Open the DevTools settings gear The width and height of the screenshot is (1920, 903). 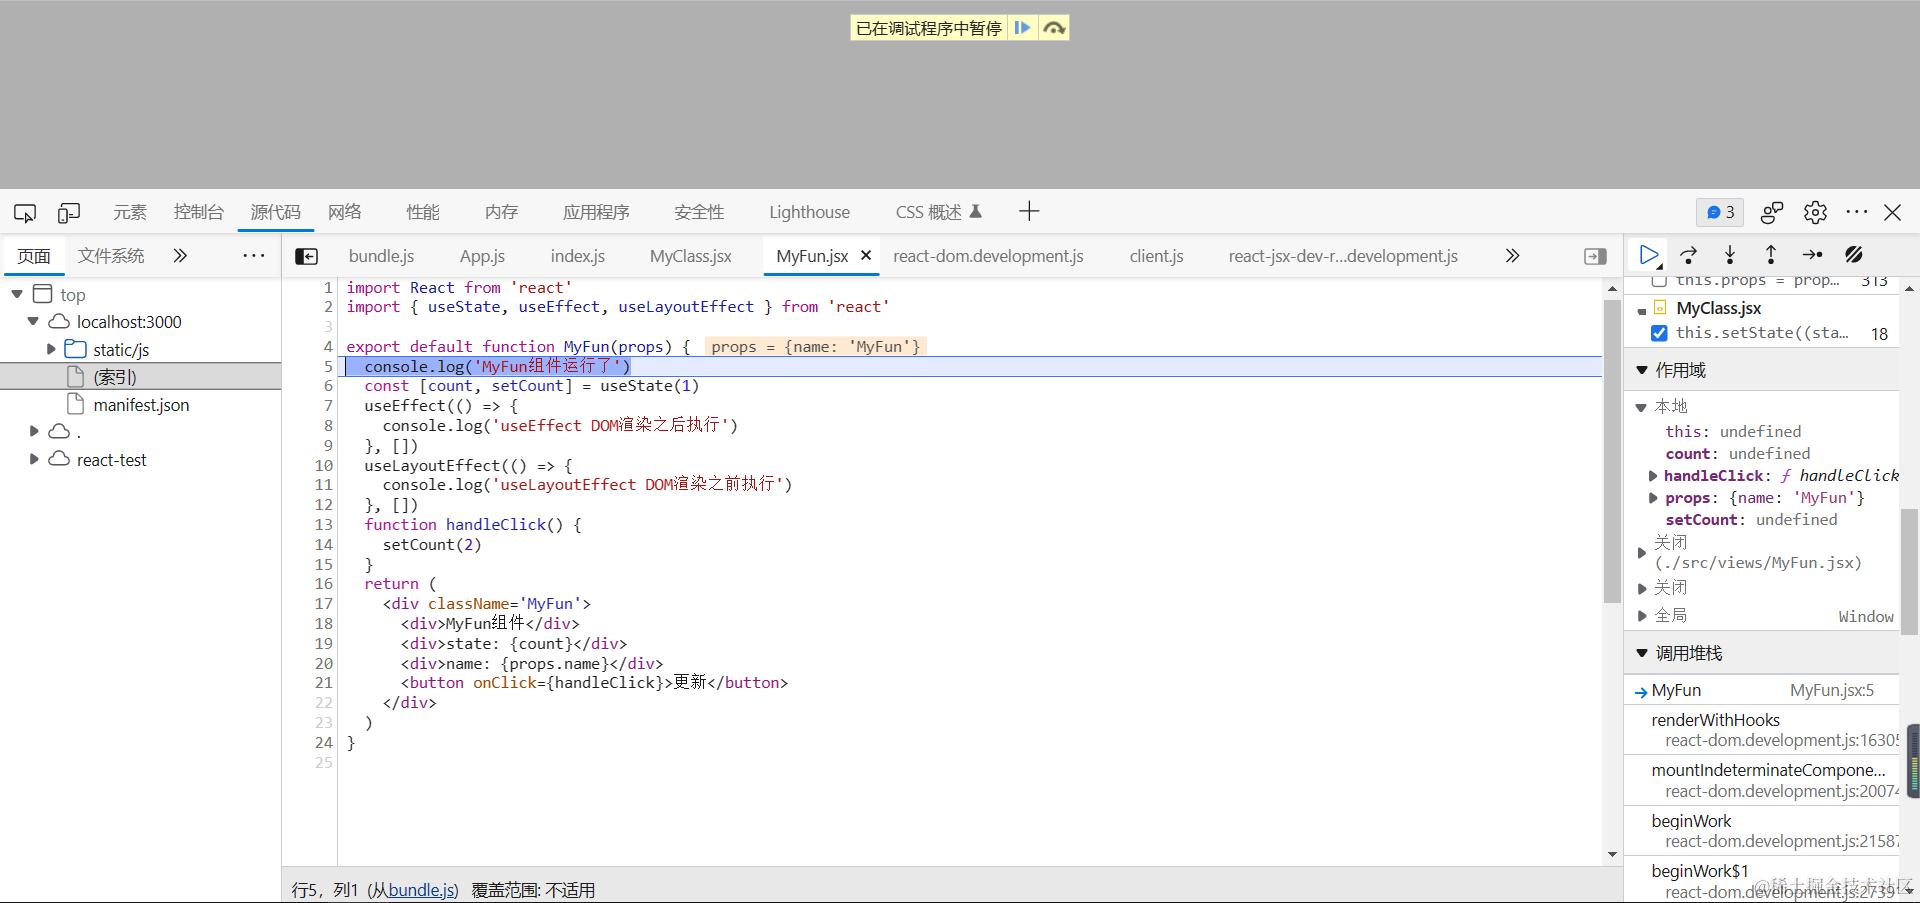(x=1814, y=212)
